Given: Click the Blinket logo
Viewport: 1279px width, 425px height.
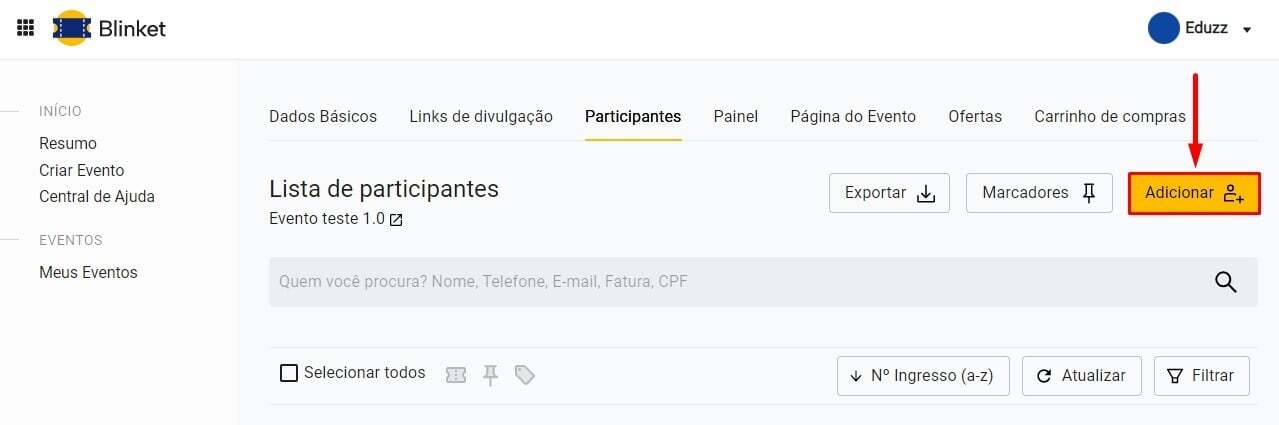Looking at the screenshot, I should [109, 28].
